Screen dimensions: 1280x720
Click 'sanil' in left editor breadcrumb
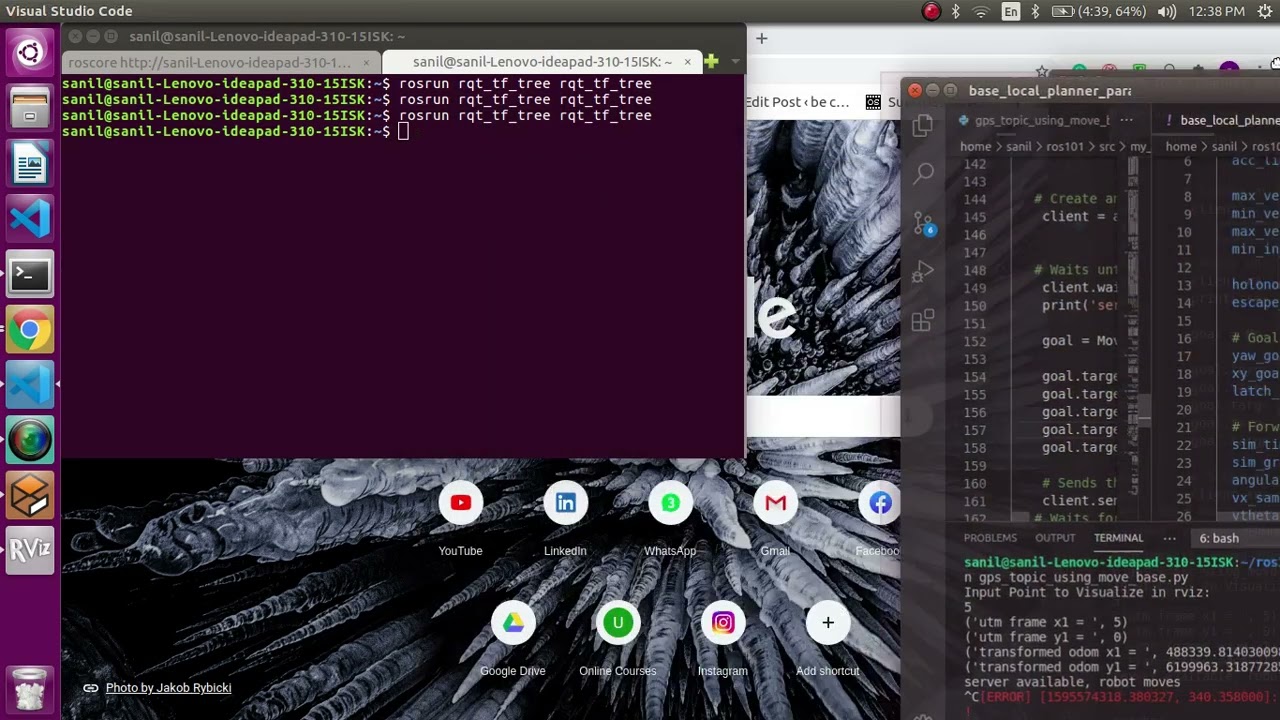click(1018, 146)
